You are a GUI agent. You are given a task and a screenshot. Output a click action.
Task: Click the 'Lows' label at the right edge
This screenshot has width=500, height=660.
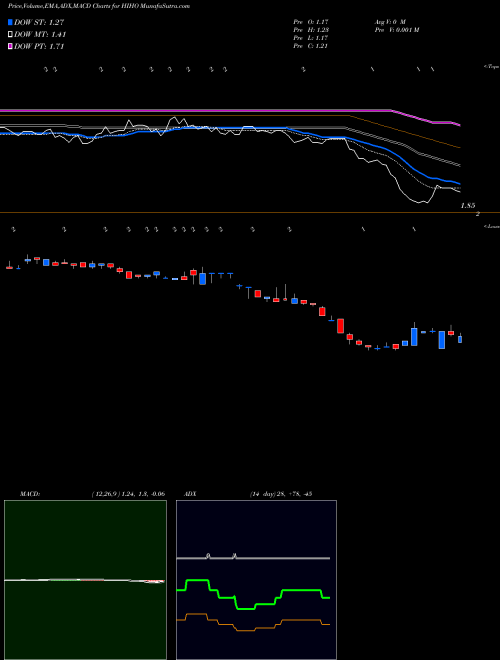(x=492, y=226)
